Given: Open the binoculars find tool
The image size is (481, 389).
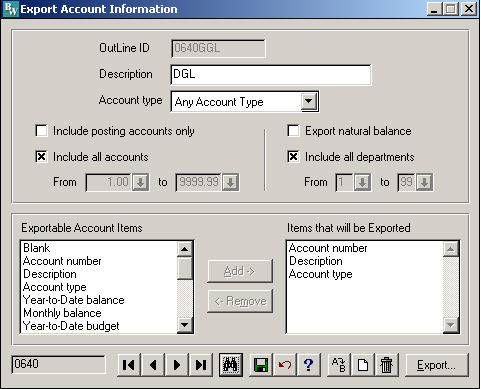Looking at the screenshot, I should (x=231, y=365).
